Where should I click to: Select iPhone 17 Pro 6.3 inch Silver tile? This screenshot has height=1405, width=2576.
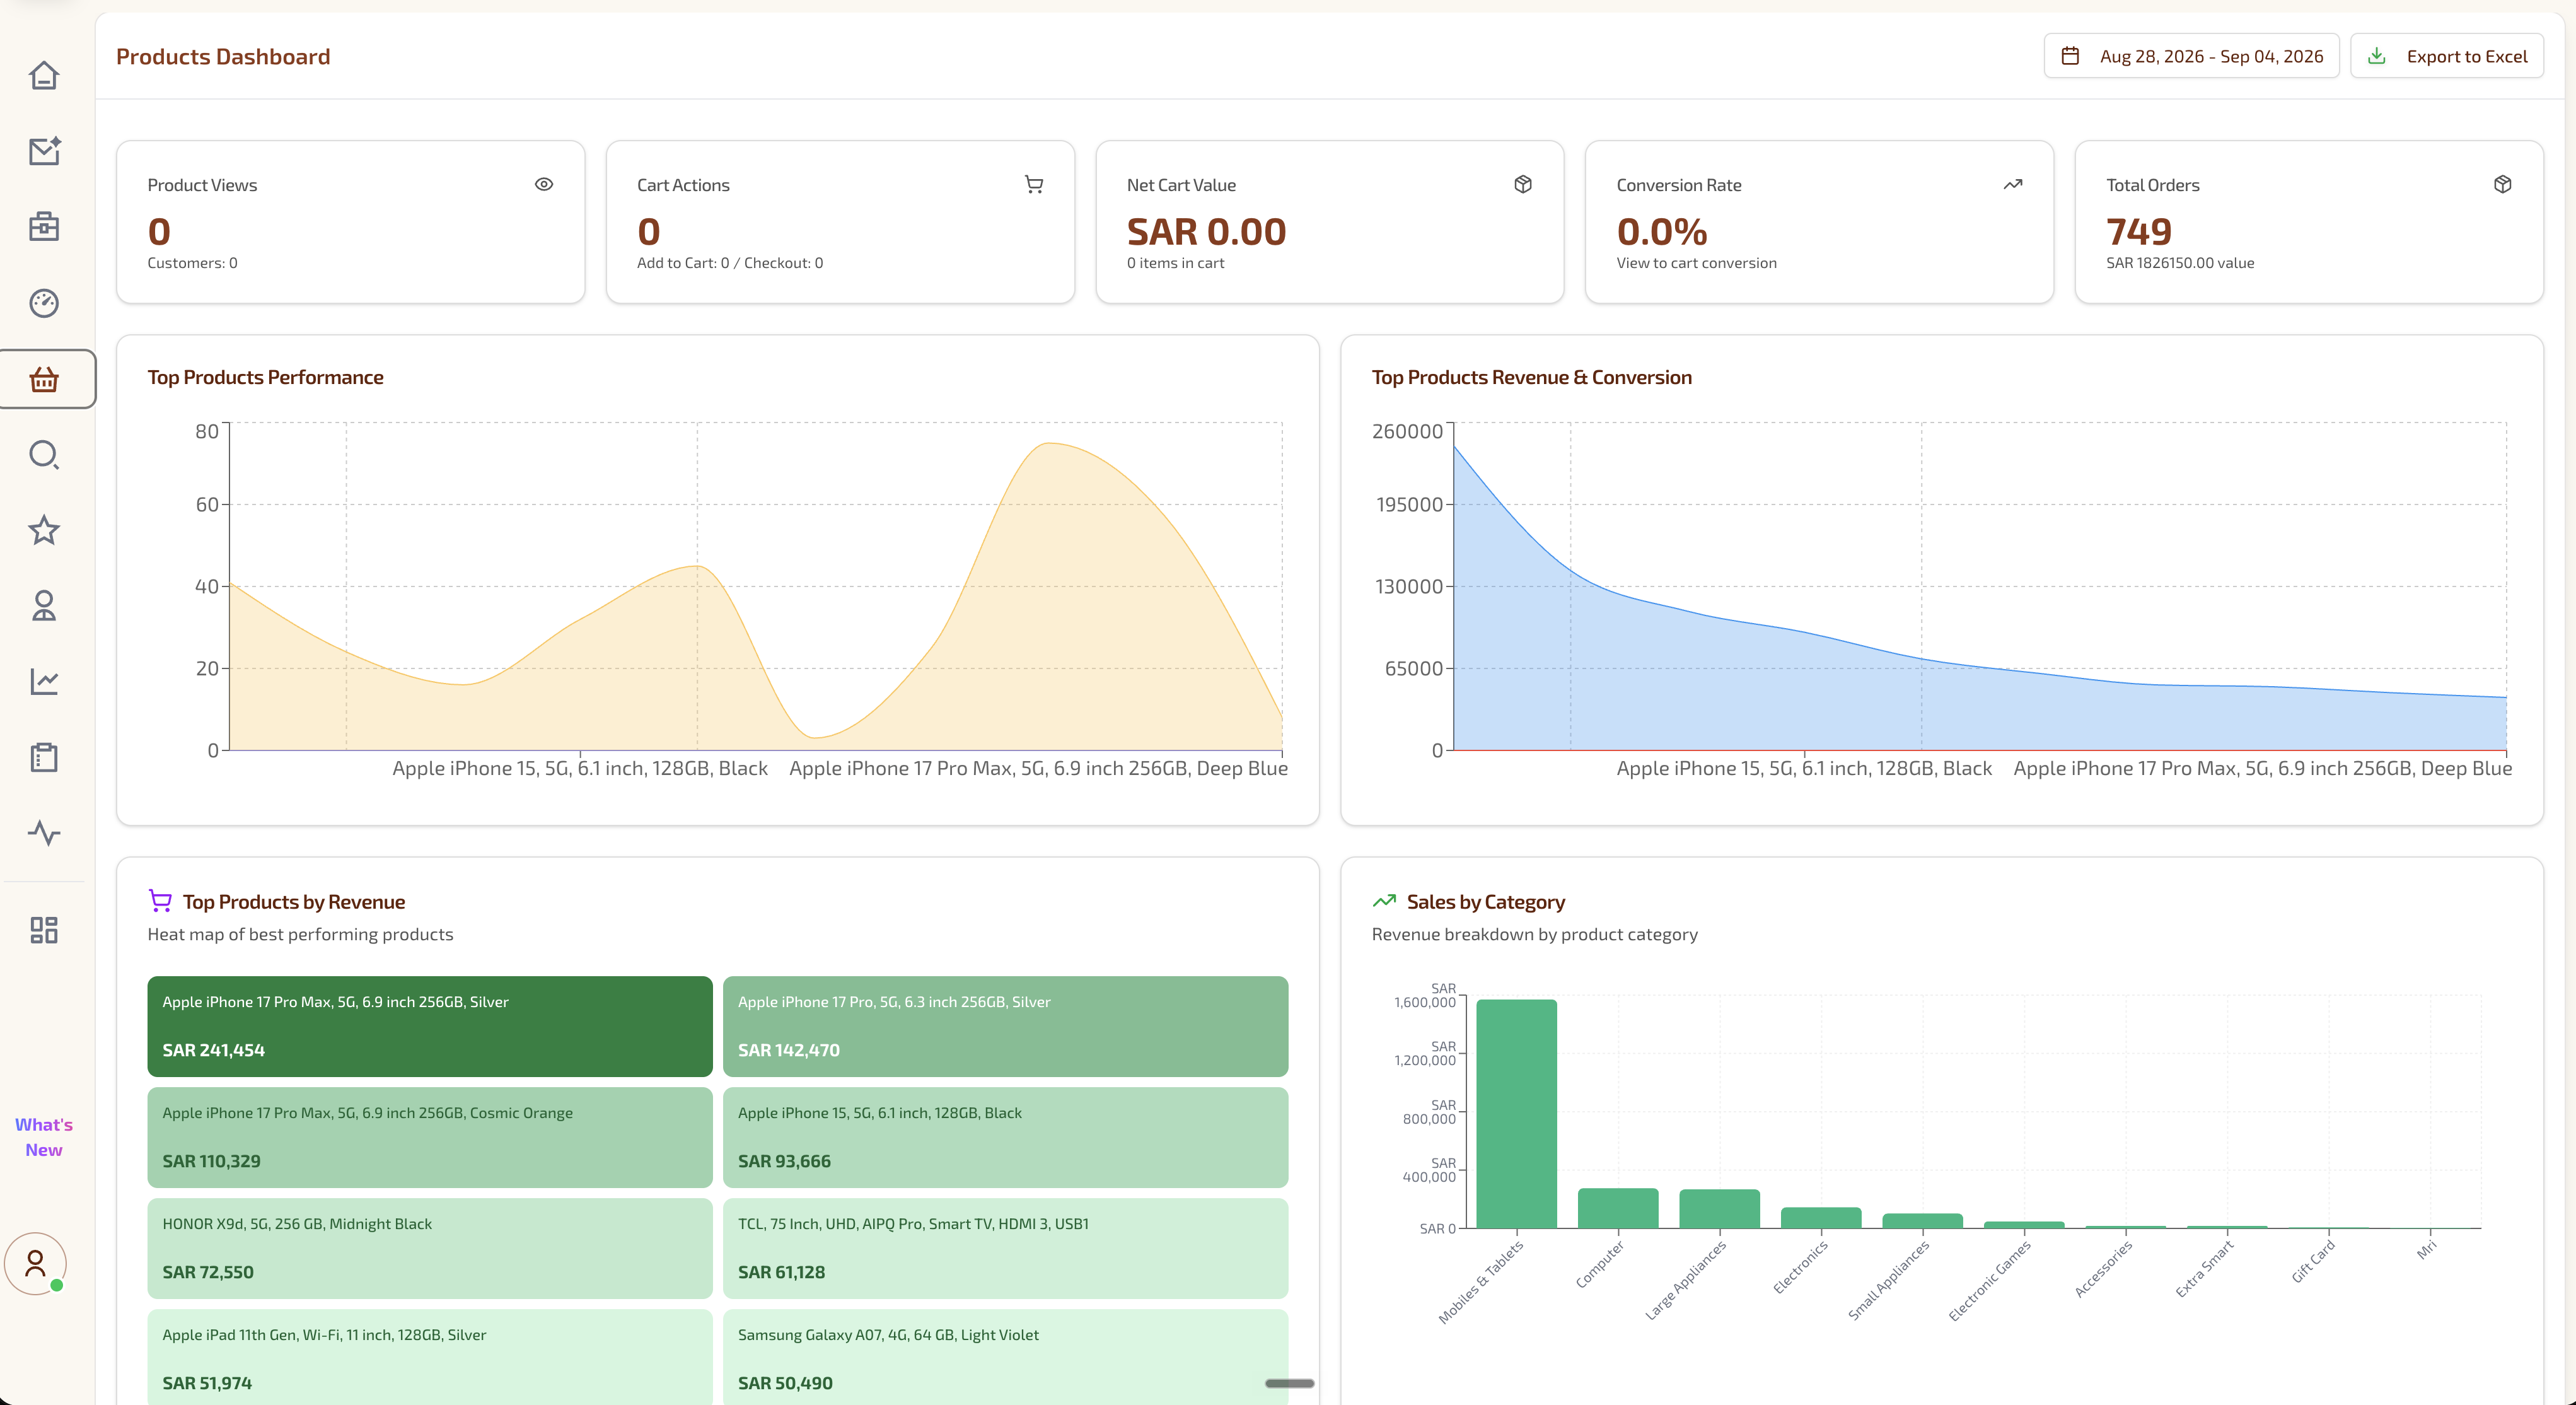pos(1005,1026)
